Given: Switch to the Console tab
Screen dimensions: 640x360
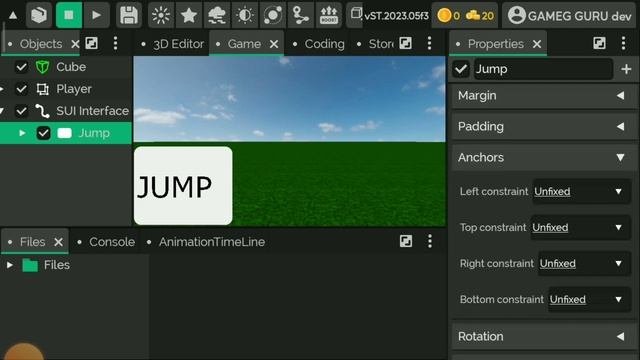Looking at the screenshot, I should click(x=112, y=242).
